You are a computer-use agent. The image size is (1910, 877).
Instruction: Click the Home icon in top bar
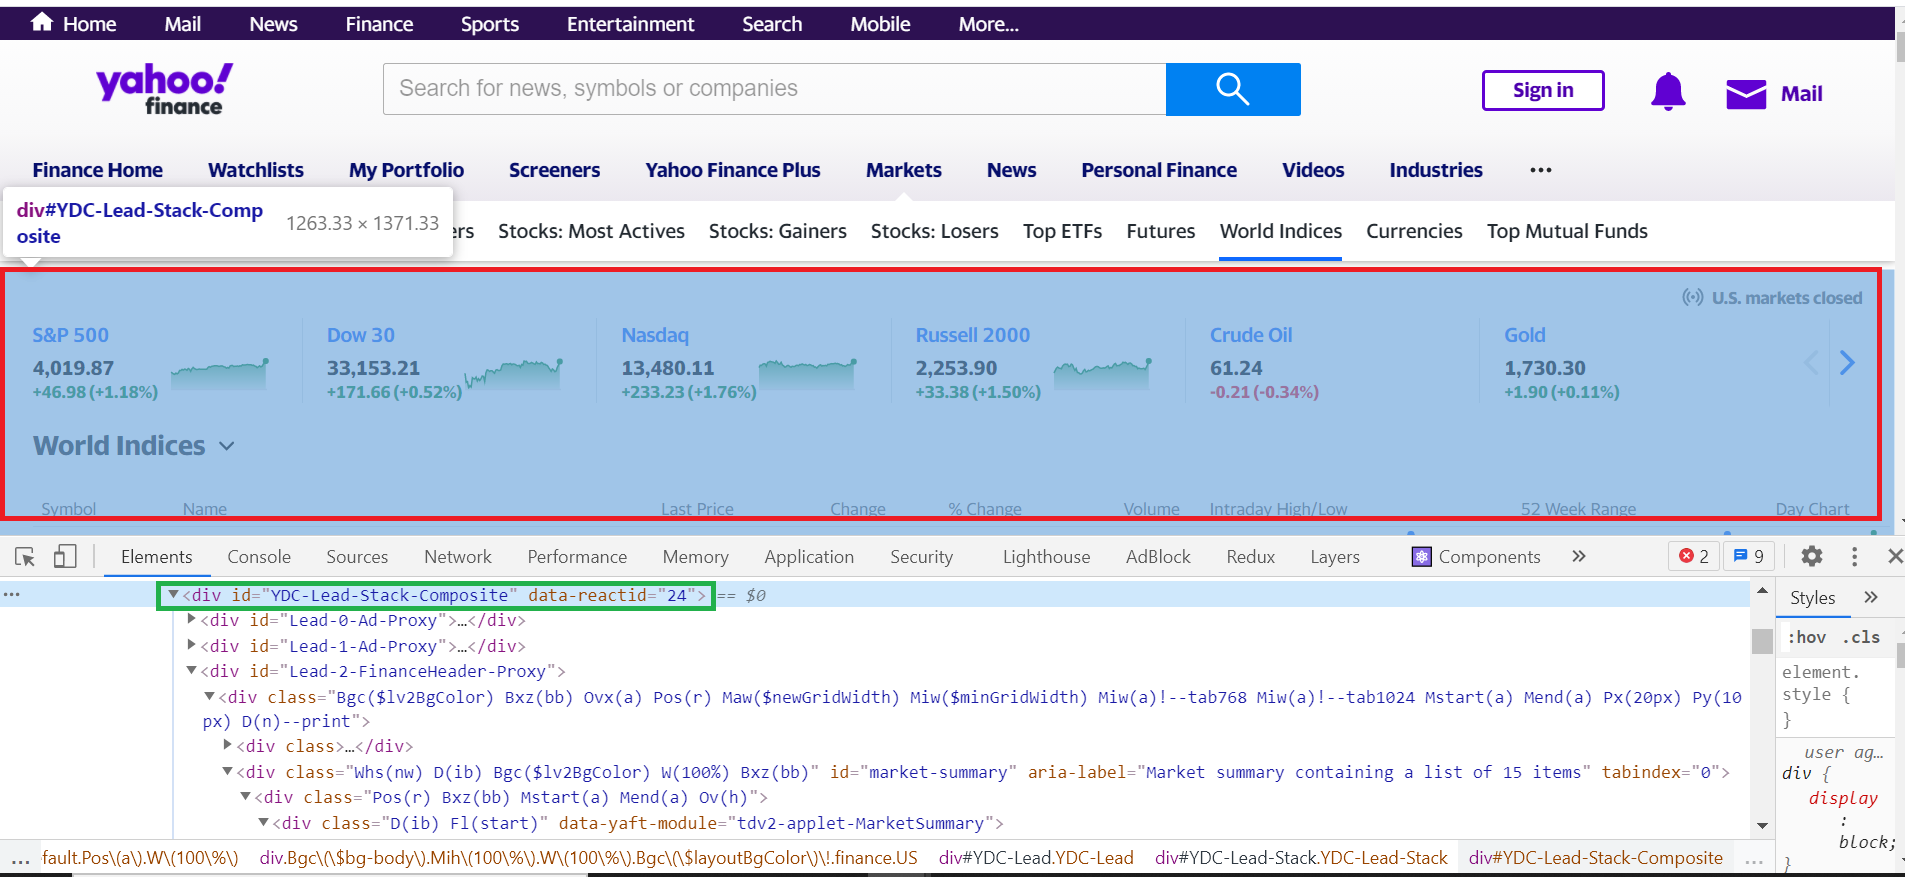[x=42, y=23]
